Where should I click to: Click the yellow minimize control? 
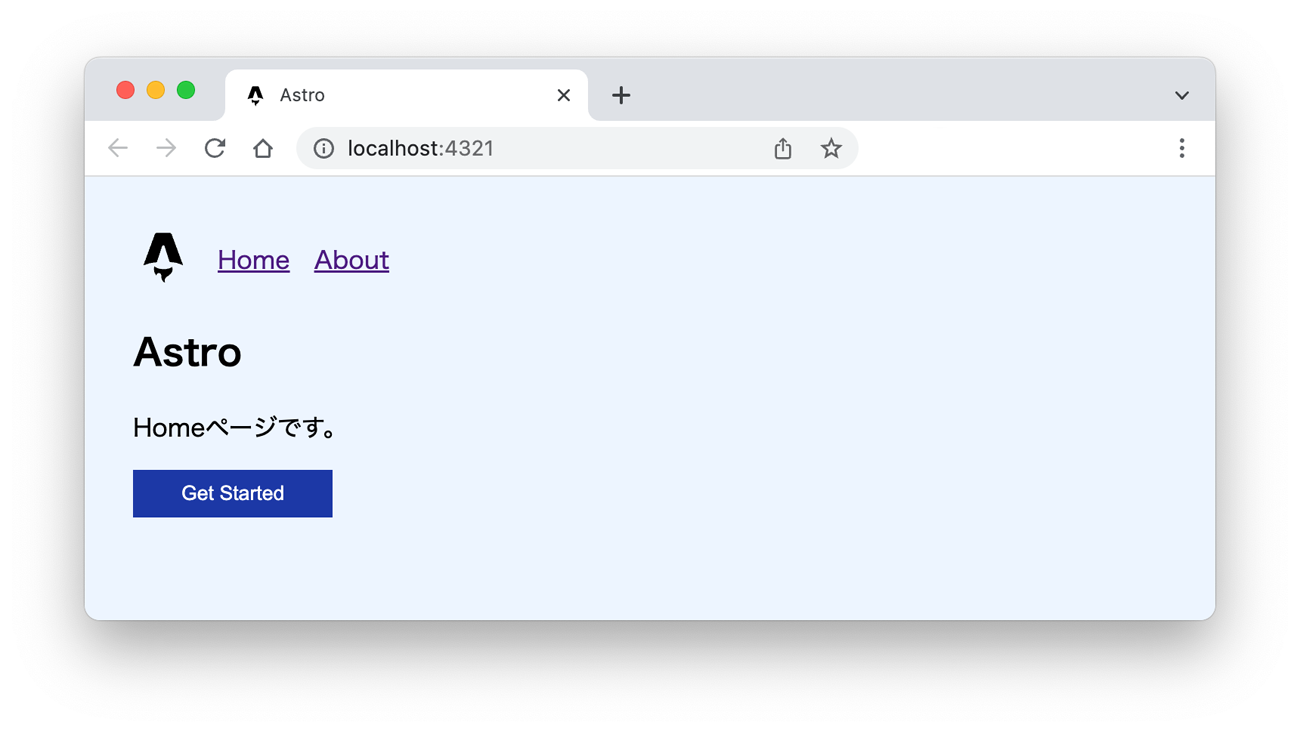pyautogui.click(x=155, y=89)
